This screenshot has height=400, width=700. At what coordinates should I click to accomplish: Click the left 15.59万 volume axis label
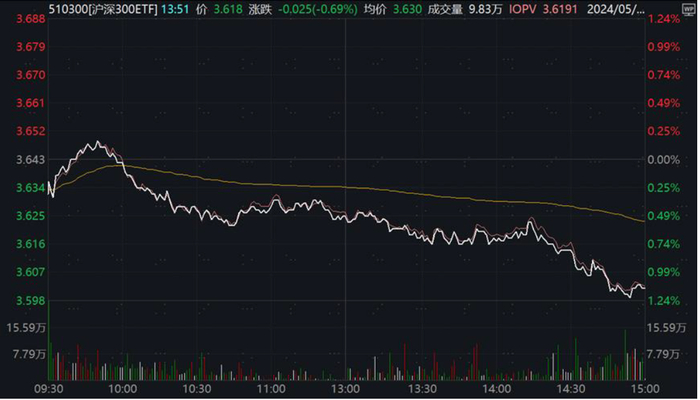pyautogui.click(x=26, y=328)
